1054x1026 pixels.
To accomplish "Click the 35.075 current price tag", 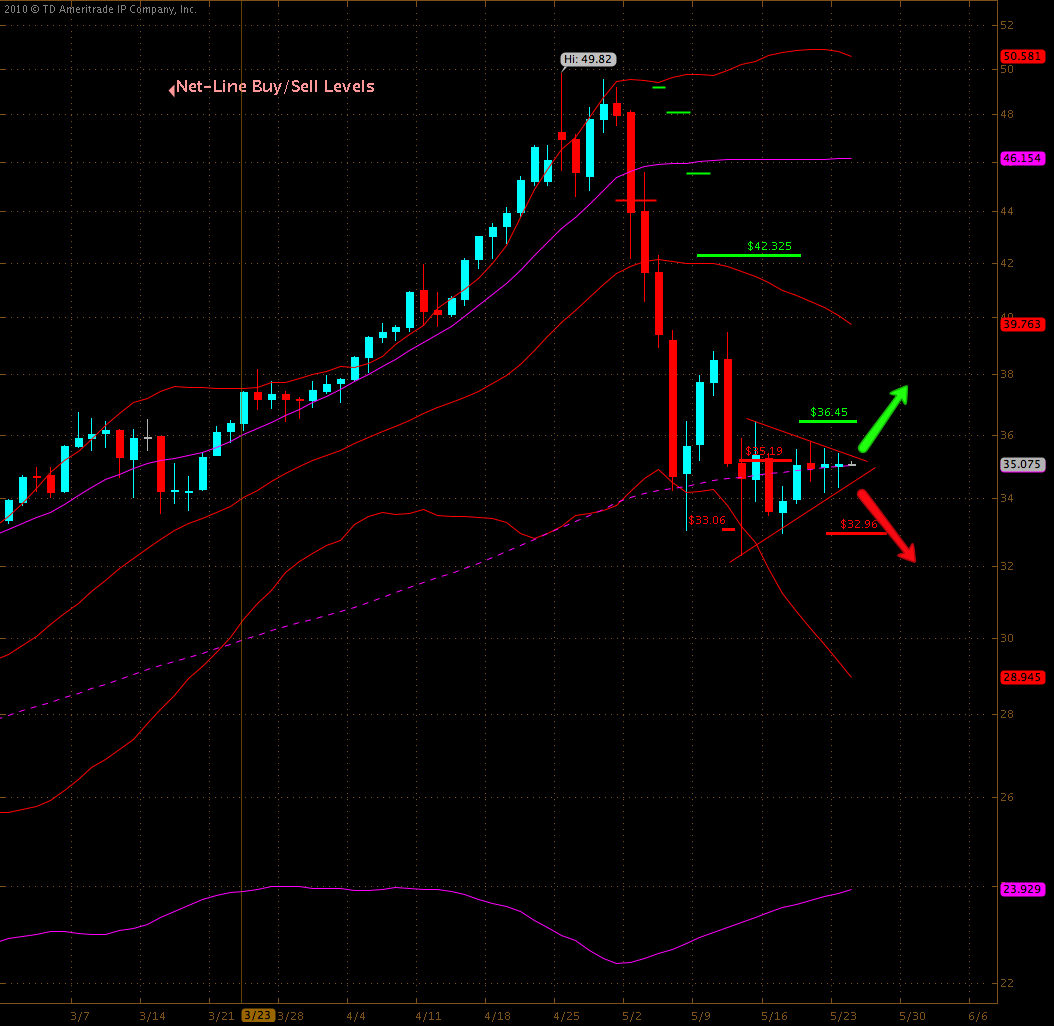I will 1022,464.
